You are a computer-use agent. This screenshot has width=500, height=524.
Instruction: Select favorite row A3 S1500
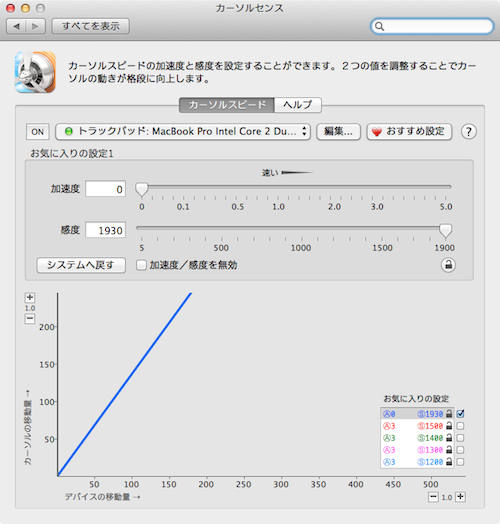pos(417,426)
